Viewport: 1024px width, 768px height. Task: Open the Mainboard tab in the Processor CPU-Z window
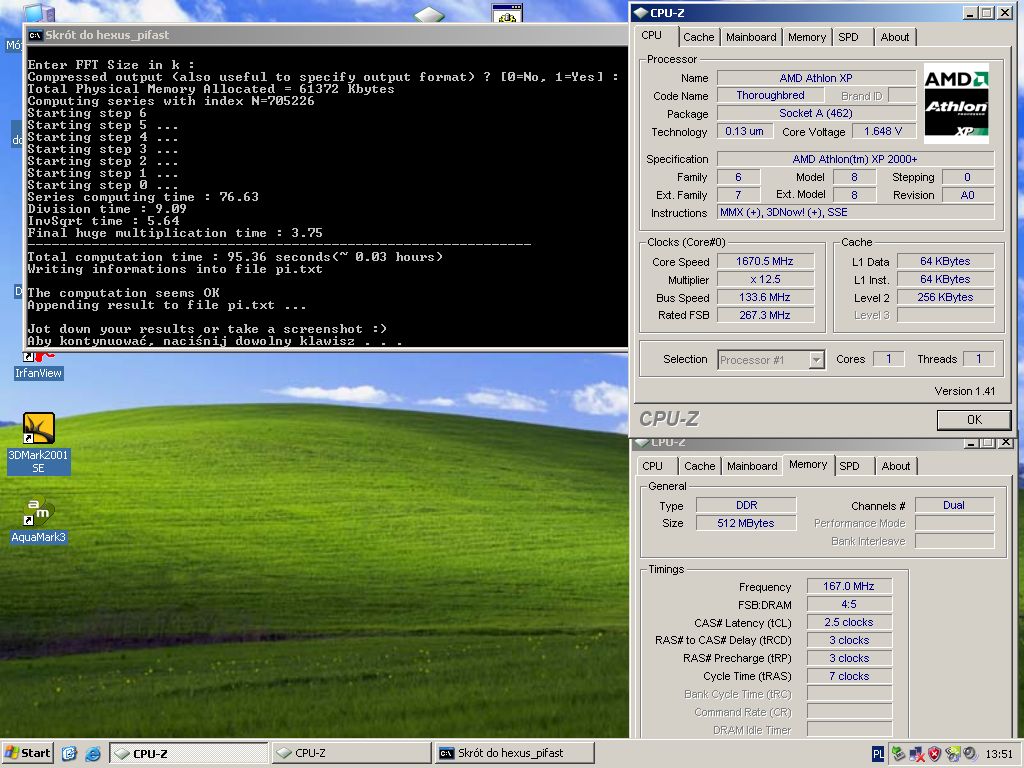point(751,37)
